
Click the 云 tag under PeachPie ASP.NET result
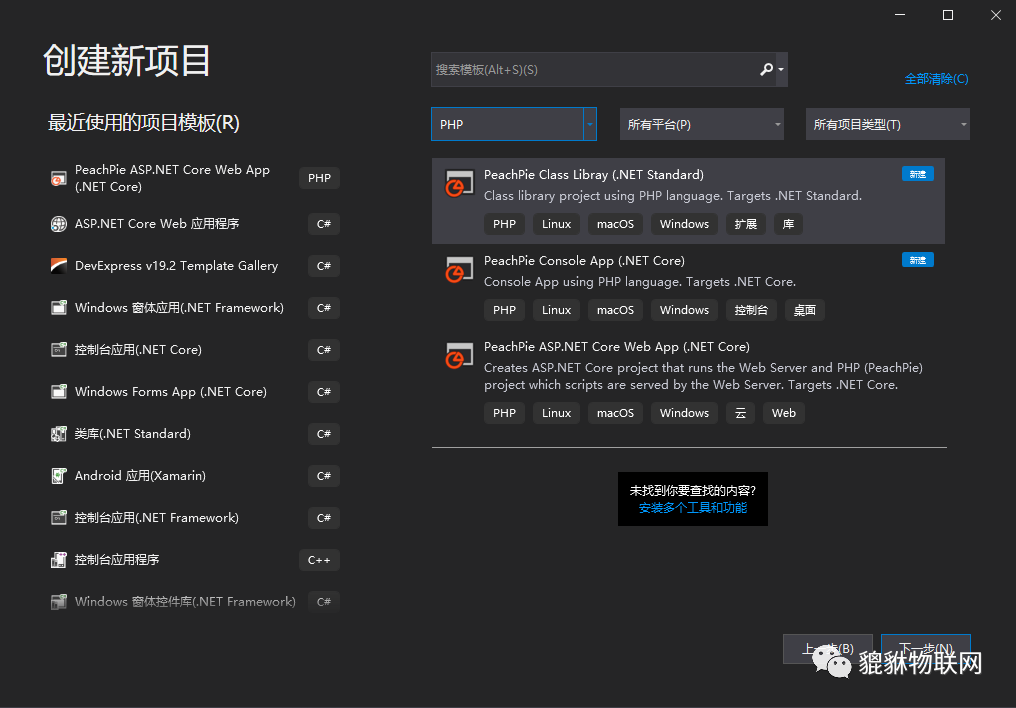[x=741, y=413]
